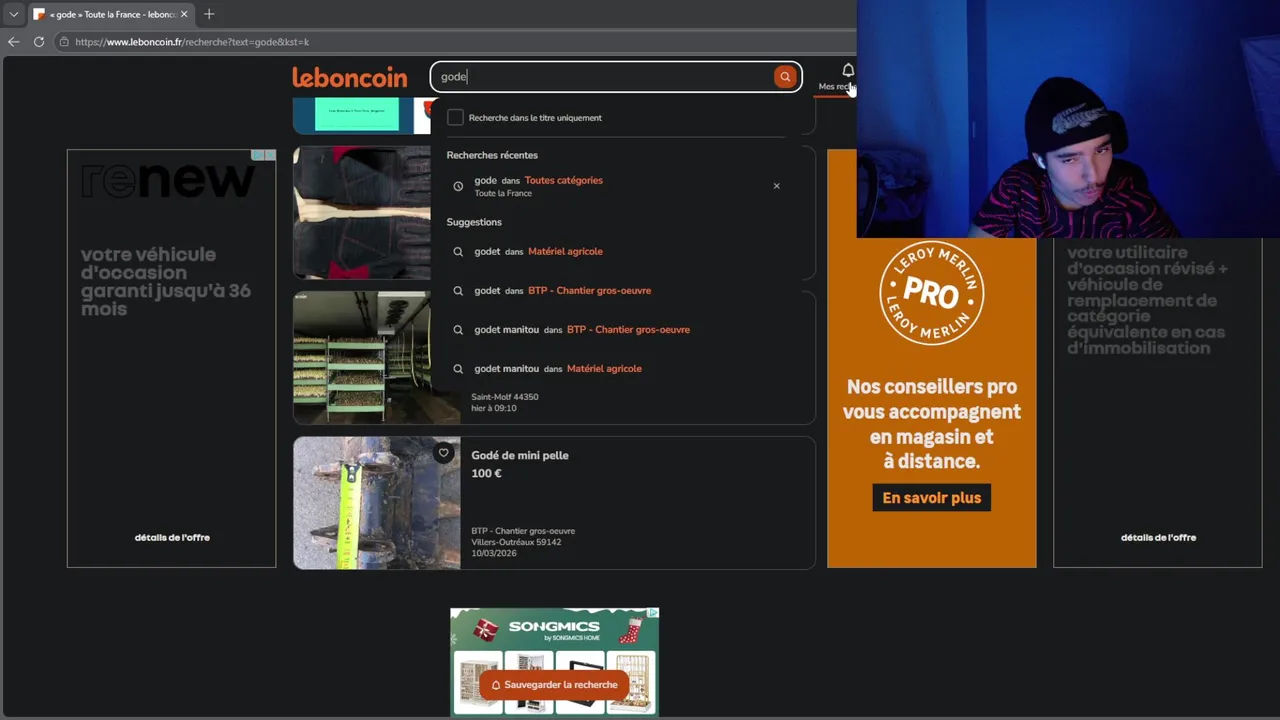Screen dimensions: 1280x720
Task: Click magnifier icon next to godet manitou BTP
Action: tap(458, 330)
